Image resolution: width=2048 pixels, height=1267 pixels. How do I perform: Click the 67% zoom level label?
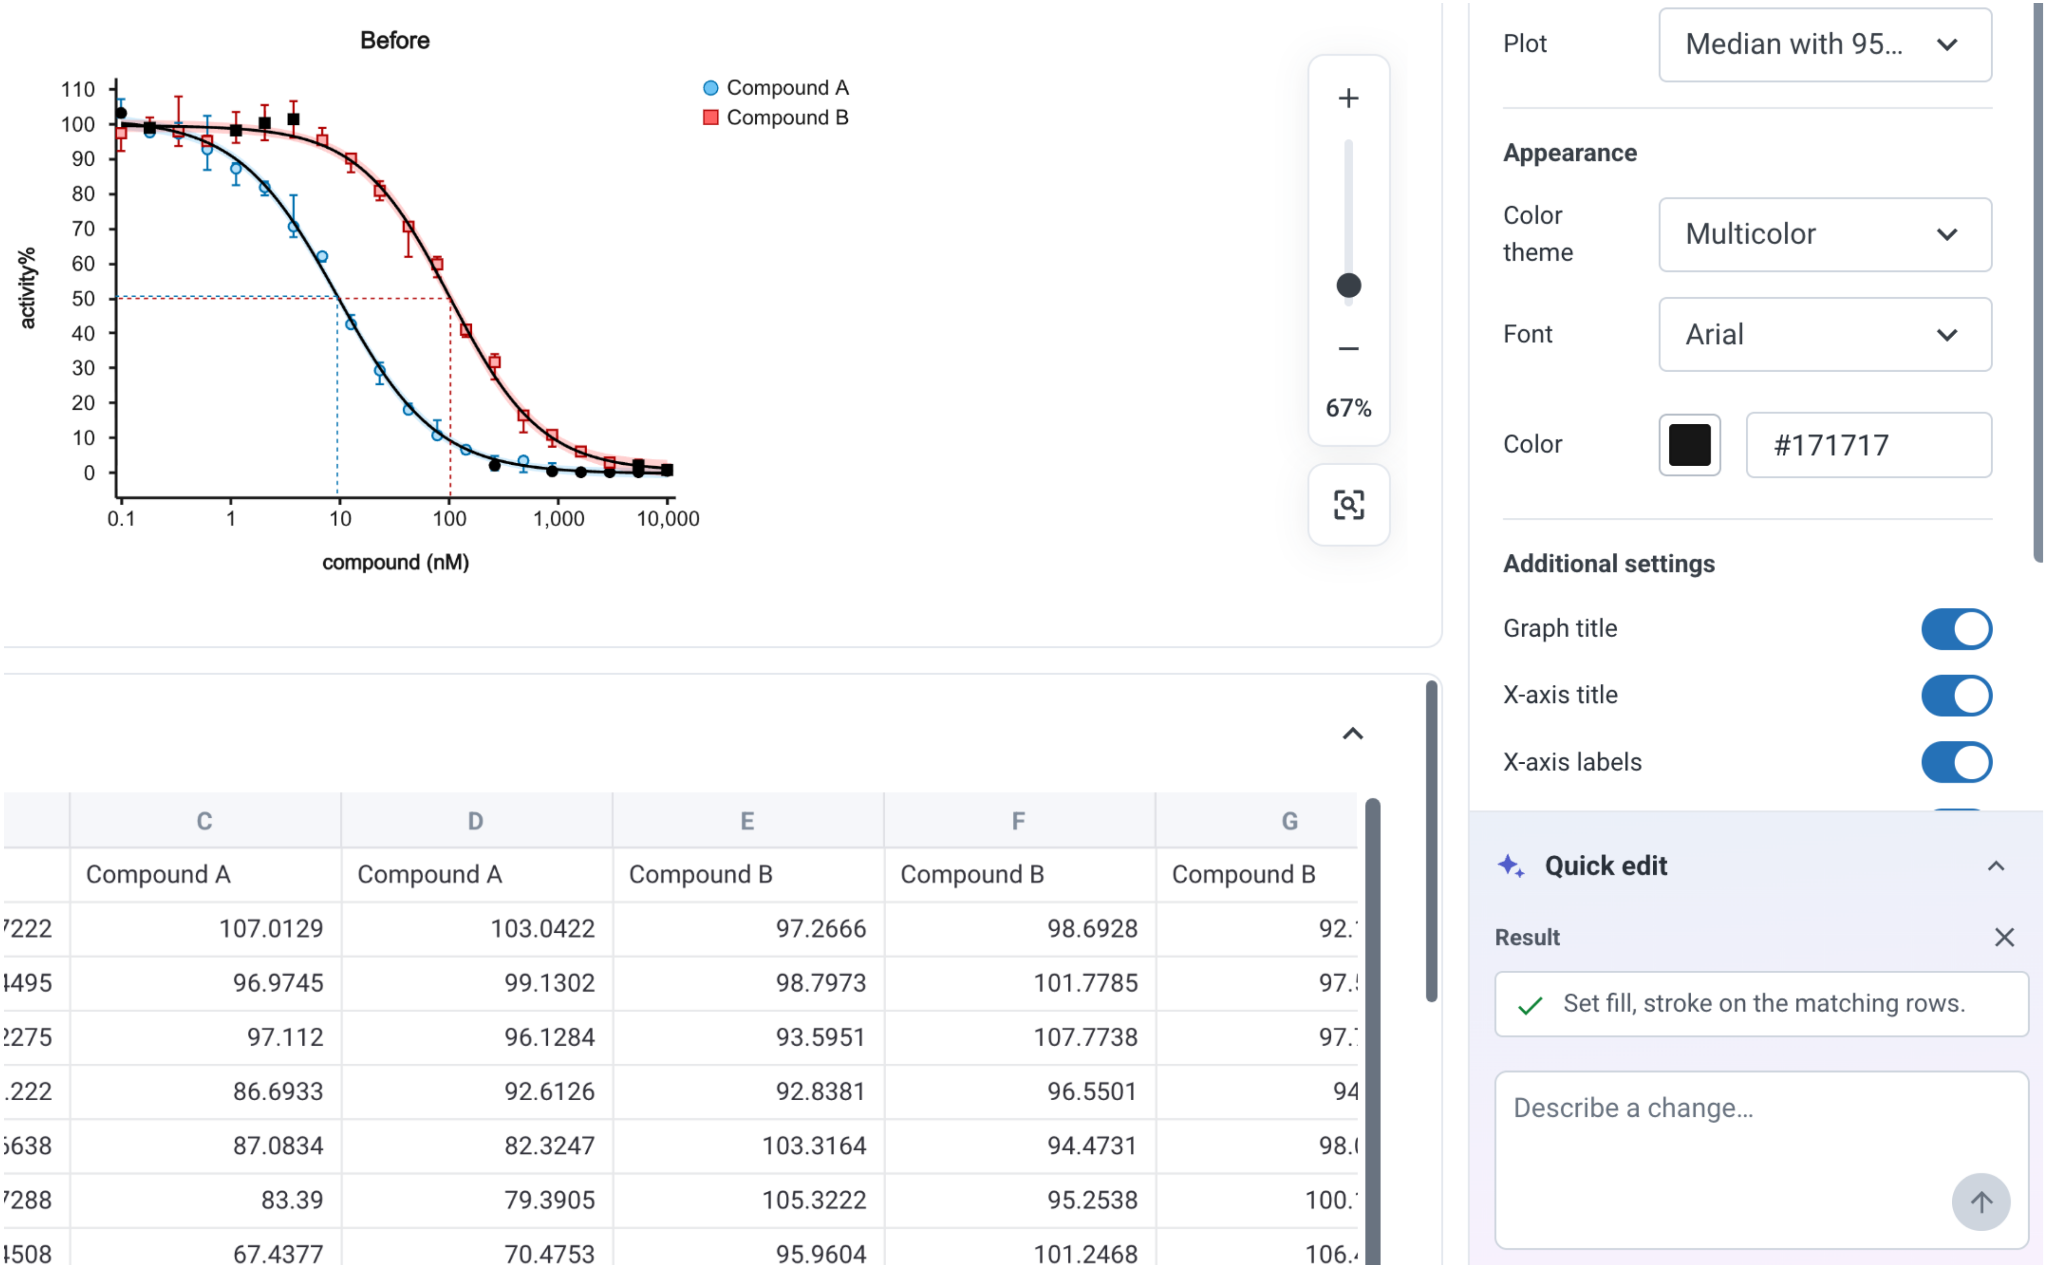[x=1348, y=408]
